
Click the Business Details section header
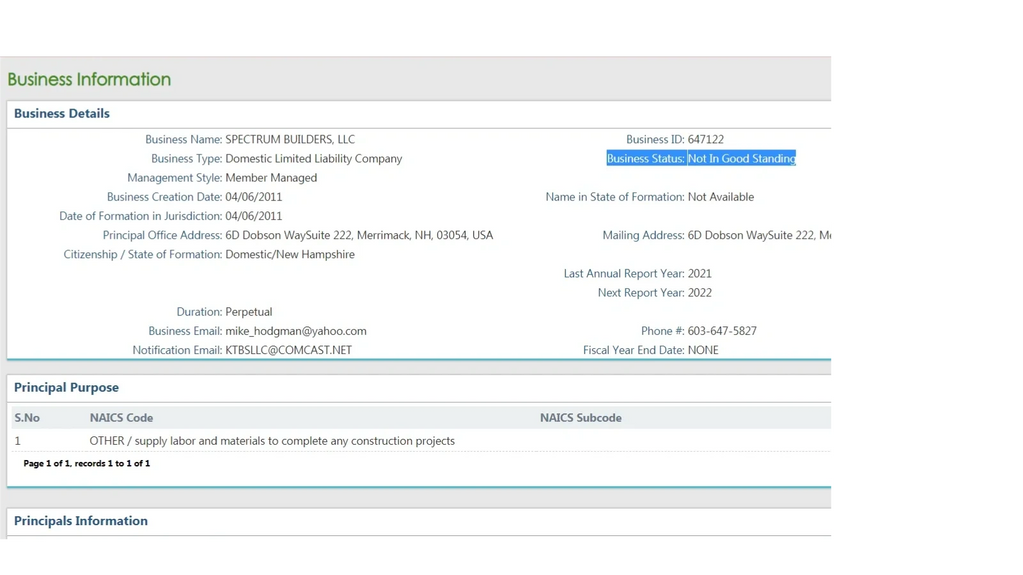tap(62, 114)
